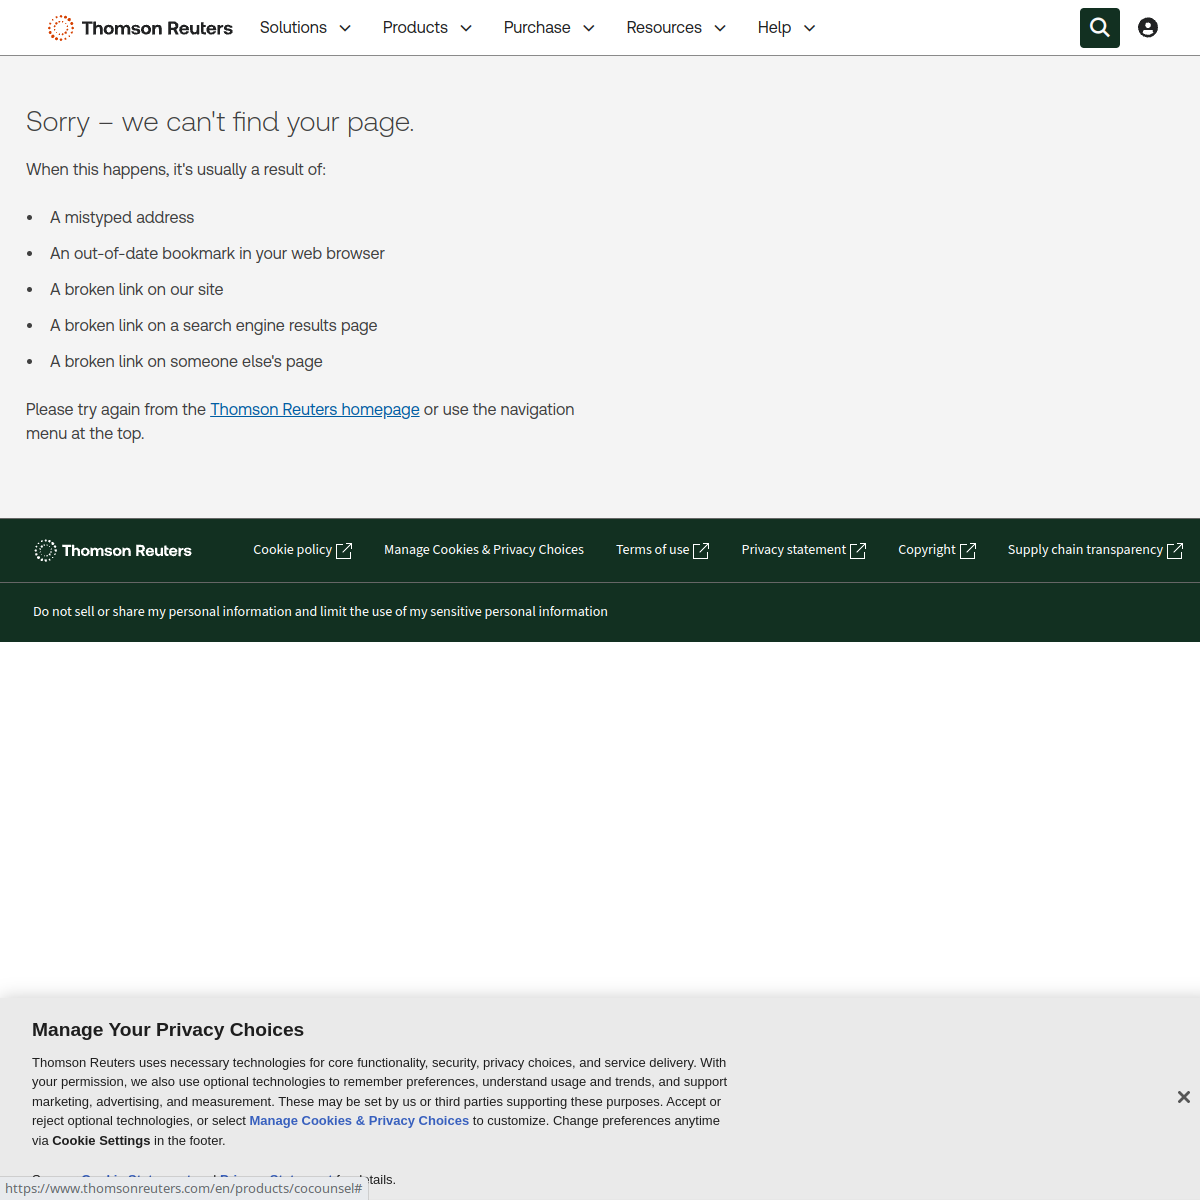Screen dimensions: 1200x1200
Task: Open the Resources navigation item
Action: pyautogui.click(x=664, y=28)
